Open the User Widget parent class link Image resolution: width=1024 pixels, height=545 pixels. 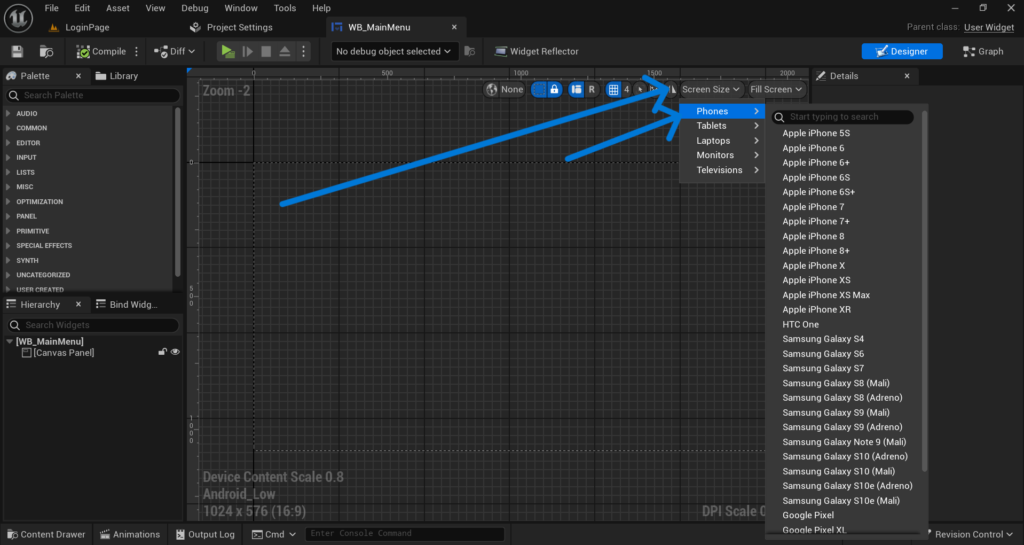coord(989,27)
